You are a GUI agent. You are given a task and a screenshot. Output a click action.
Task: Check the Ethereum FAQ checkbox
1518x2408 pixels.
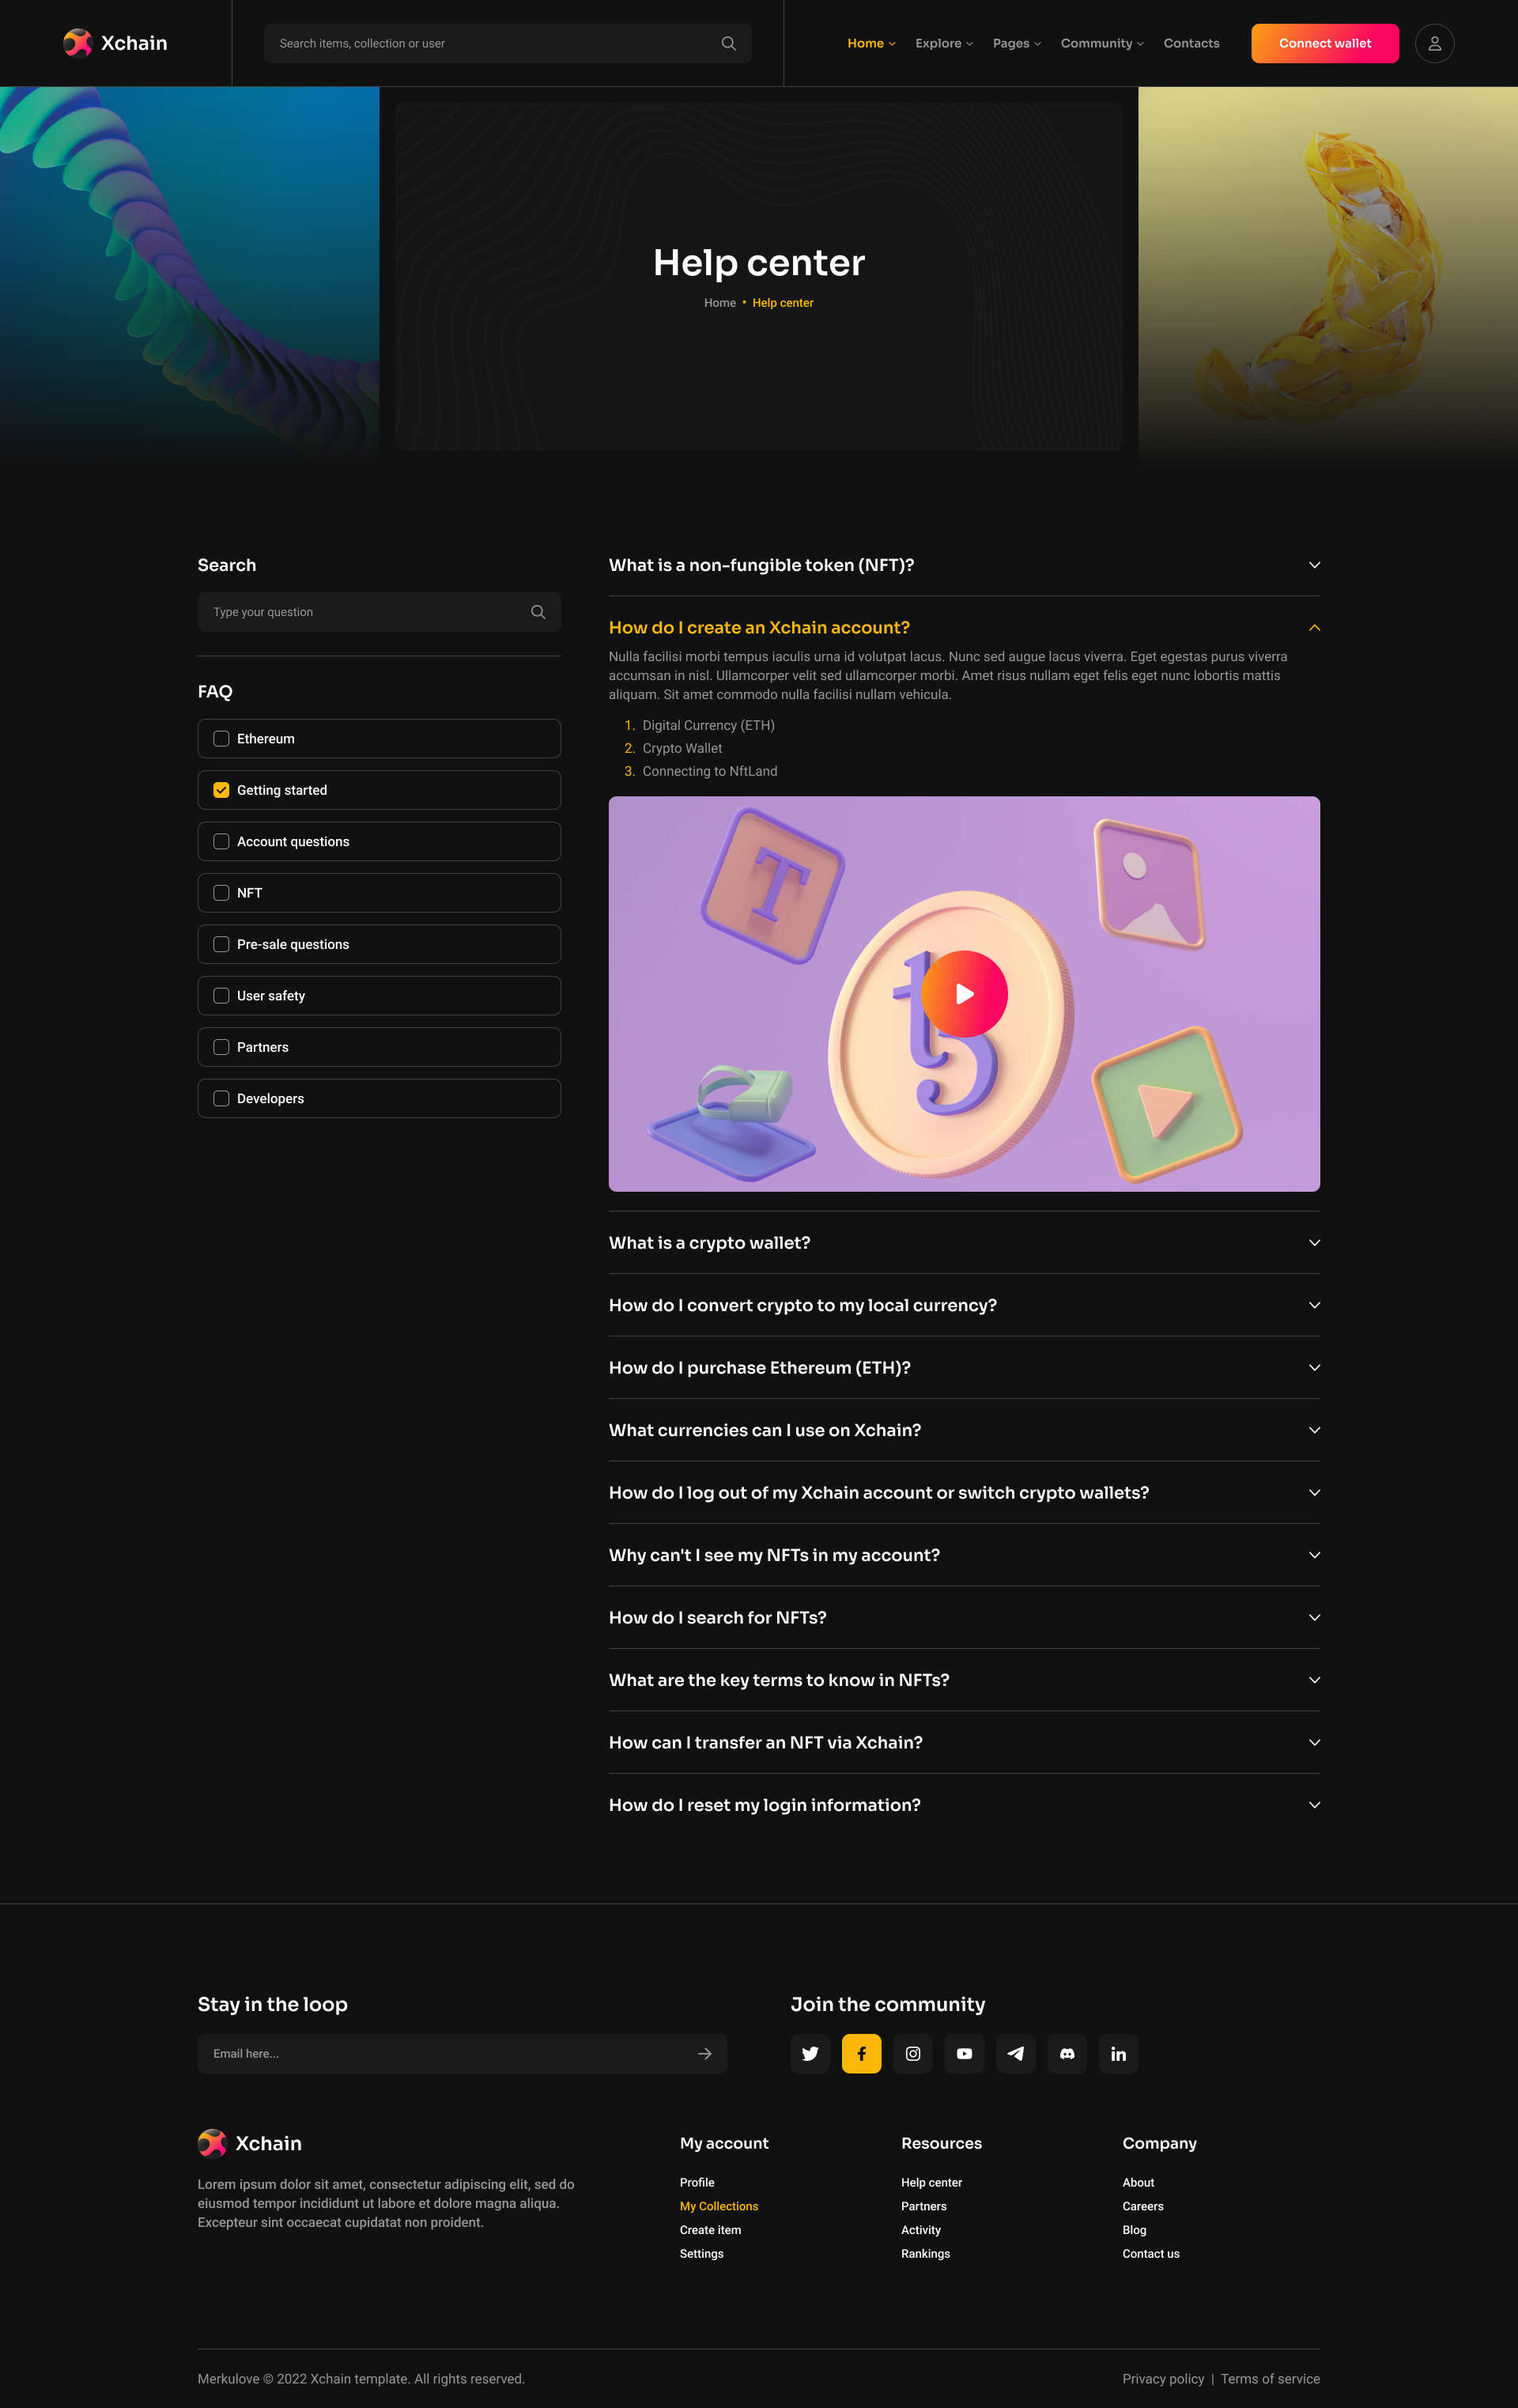tap(221, 738)
